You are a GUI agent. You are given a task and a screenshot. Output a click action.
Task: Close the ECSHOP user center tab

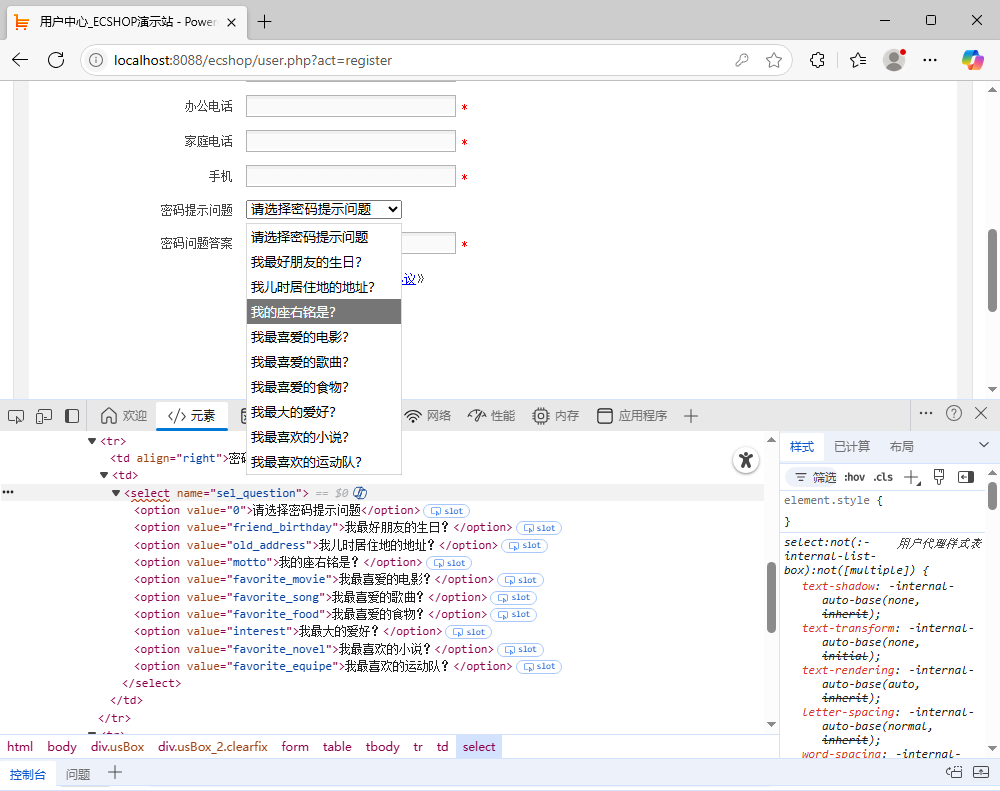point(232,22)
